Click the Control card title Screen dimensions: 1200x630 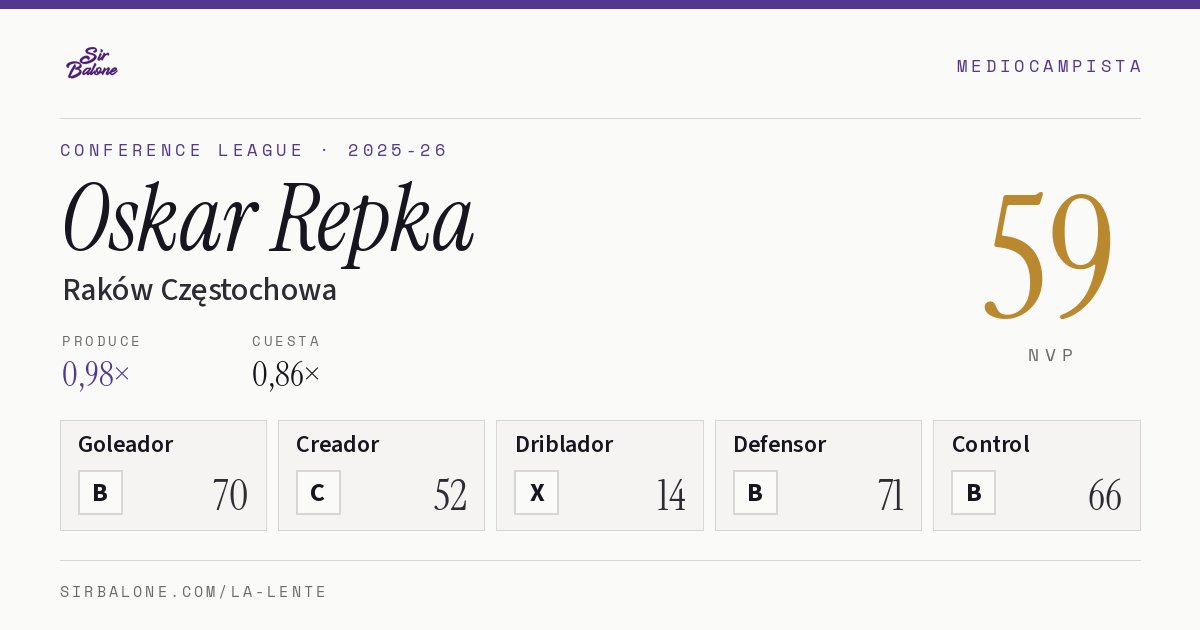point(991,444)
